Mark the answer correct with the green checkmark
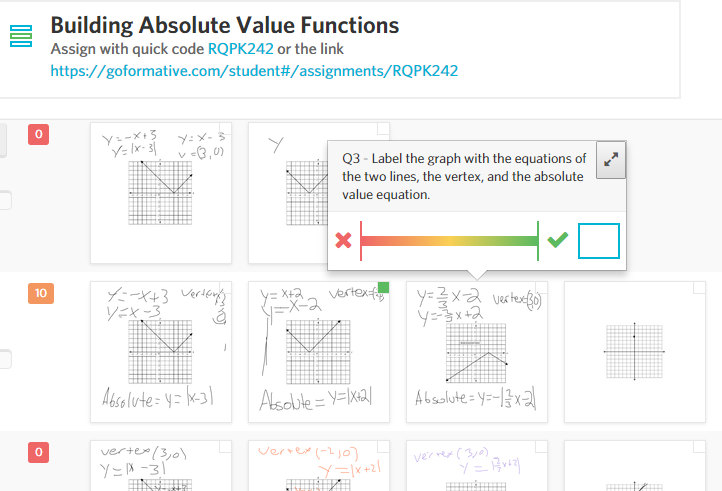This screenshot has height=491, width=722. [558, 240]
